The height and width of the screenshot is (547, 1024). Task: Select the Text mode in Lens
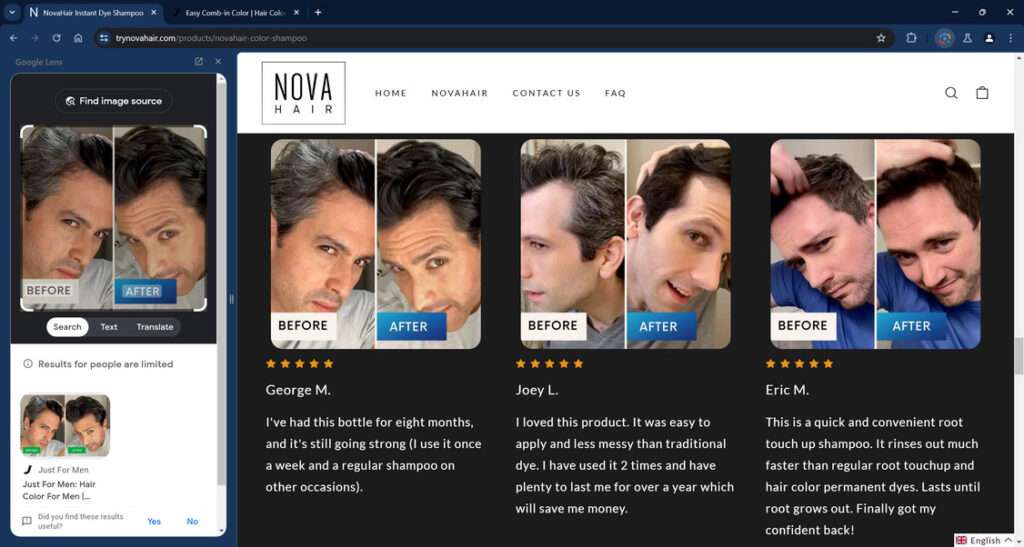(109, 327)
